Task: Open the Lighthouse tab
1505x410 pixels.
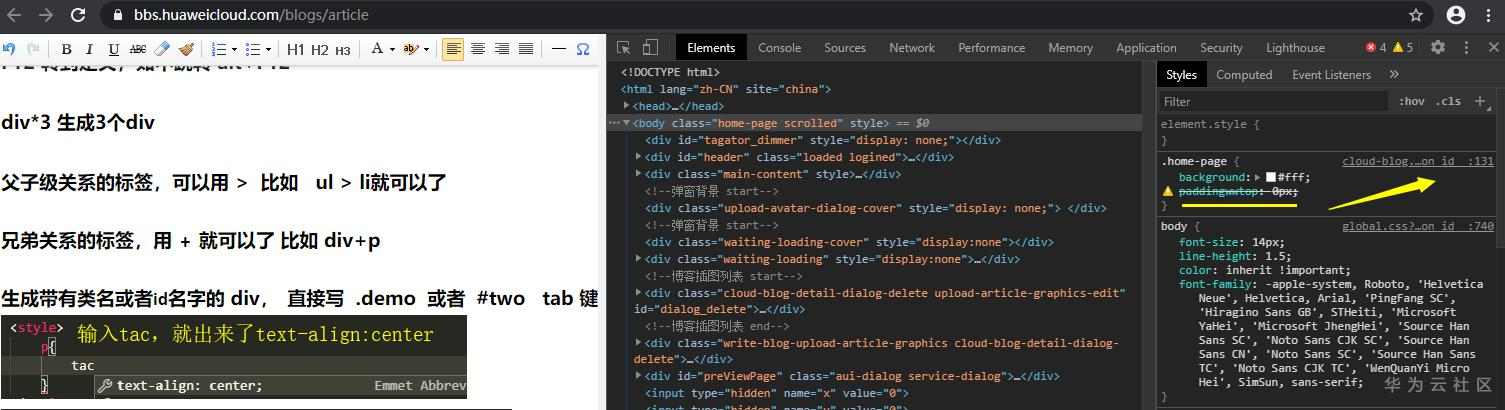Action: click(1295, 47)
